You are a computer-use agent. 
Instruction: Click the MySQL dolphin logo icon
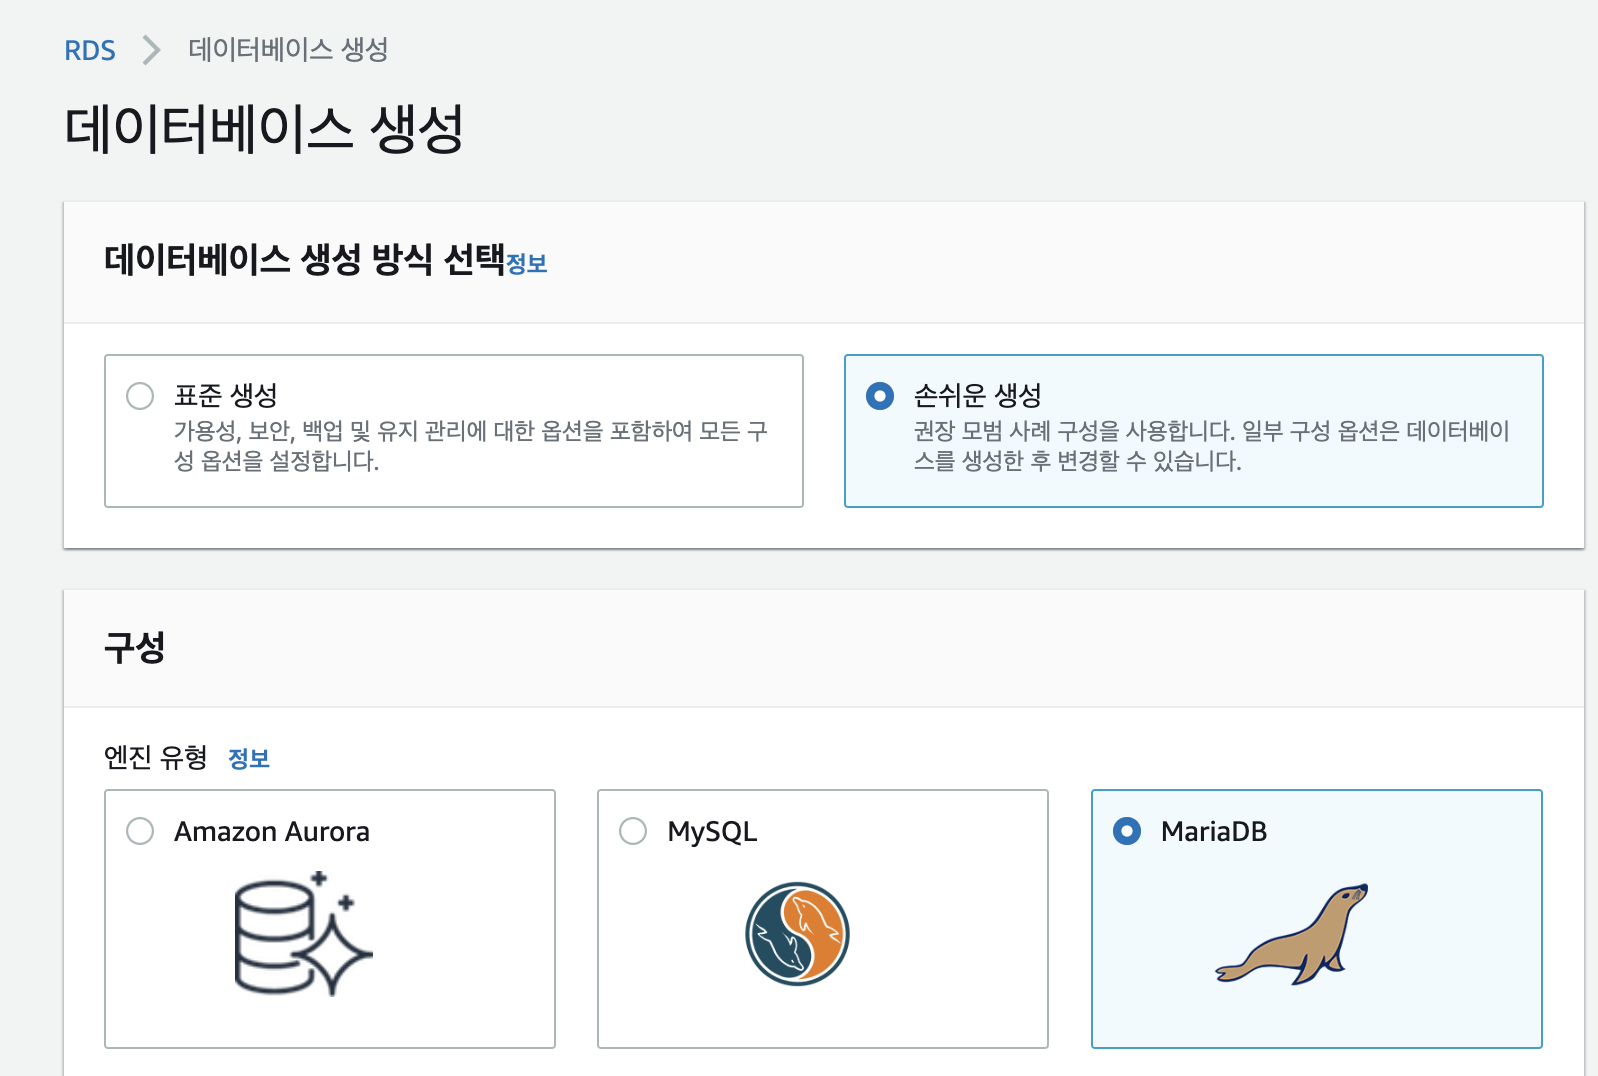point(797,934)
